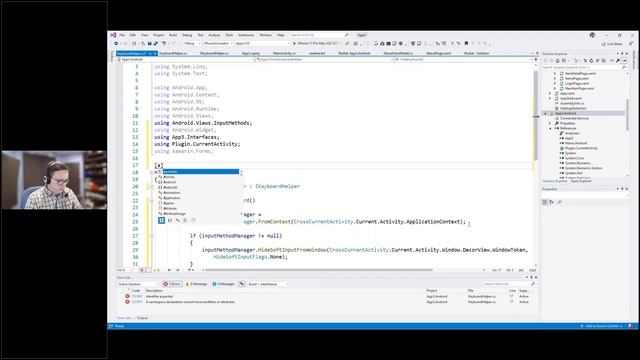Switch to the MainActivity.cs tab
640x360 pixels.
tap(284, 53)
